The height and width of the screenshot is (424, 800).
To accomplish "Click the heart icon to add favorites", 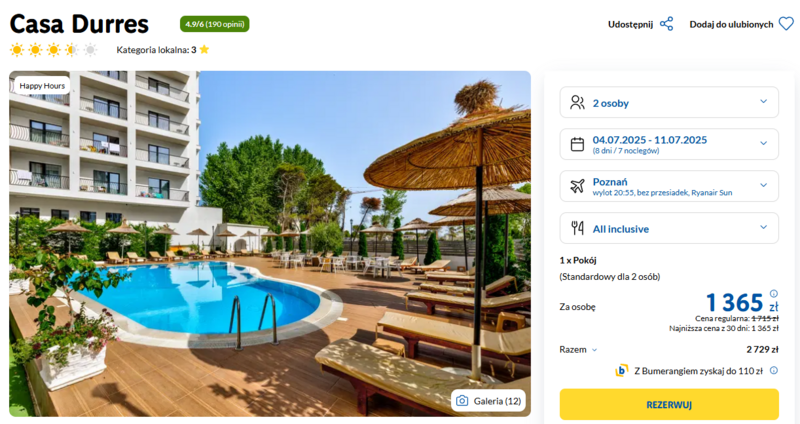I will pyautogui.click(x=786, y=24).
